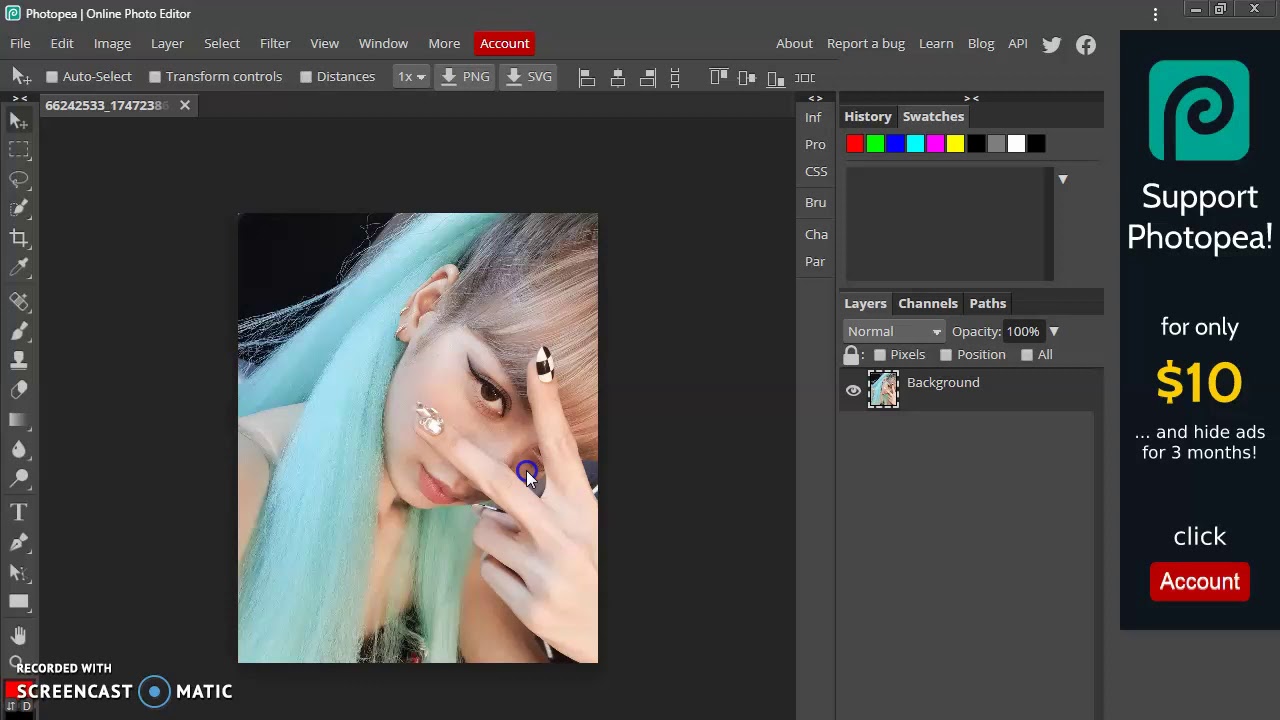Open the Layer menu
The height and width of the screenshot is (720, 1280).
tap(167, 44)
